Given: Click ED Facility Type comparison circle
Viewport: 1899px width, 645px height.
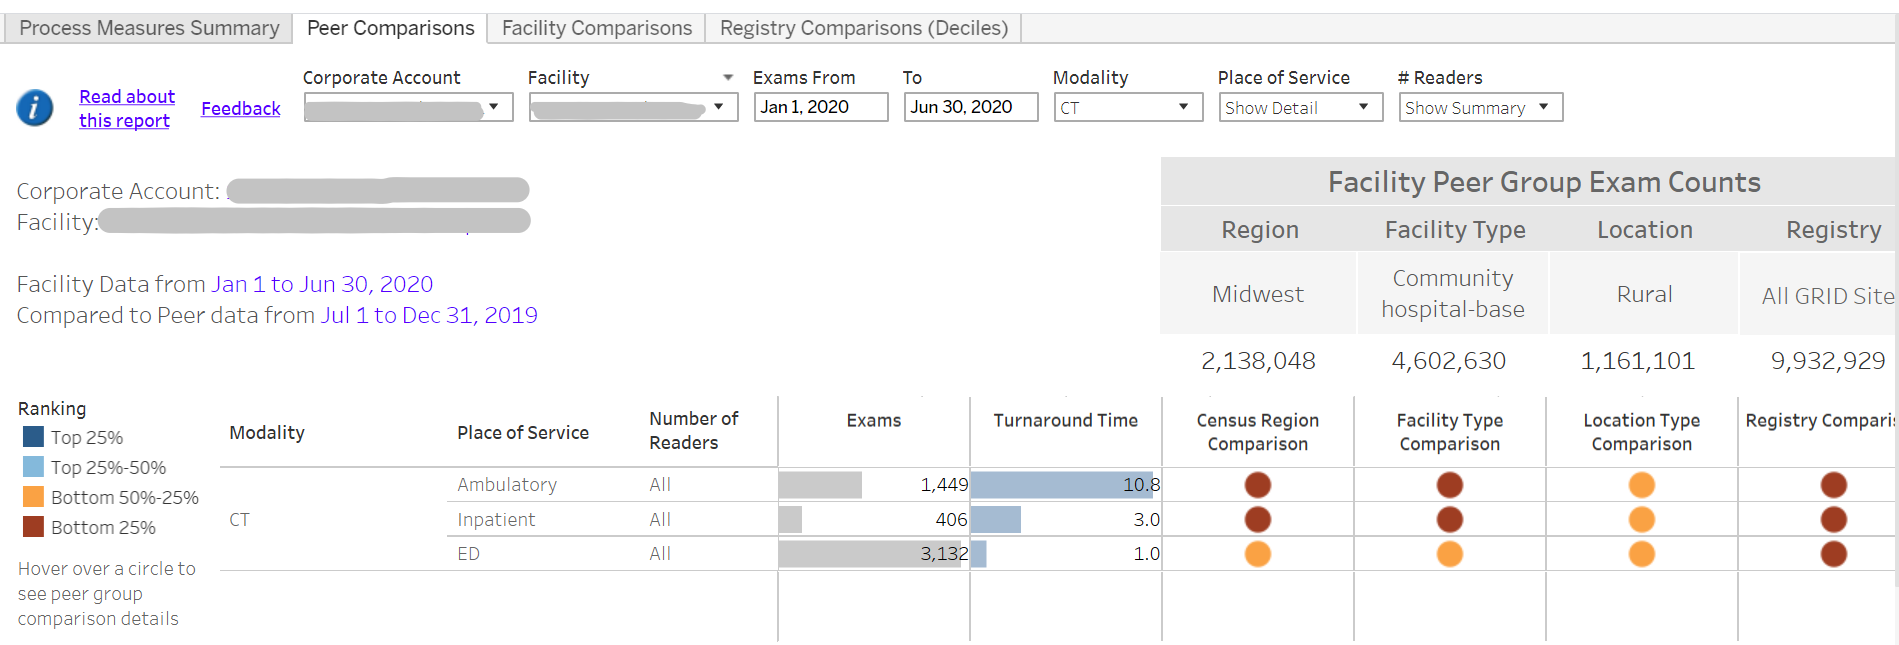Looking at the screenshot, I should (x=1449, y=554).
